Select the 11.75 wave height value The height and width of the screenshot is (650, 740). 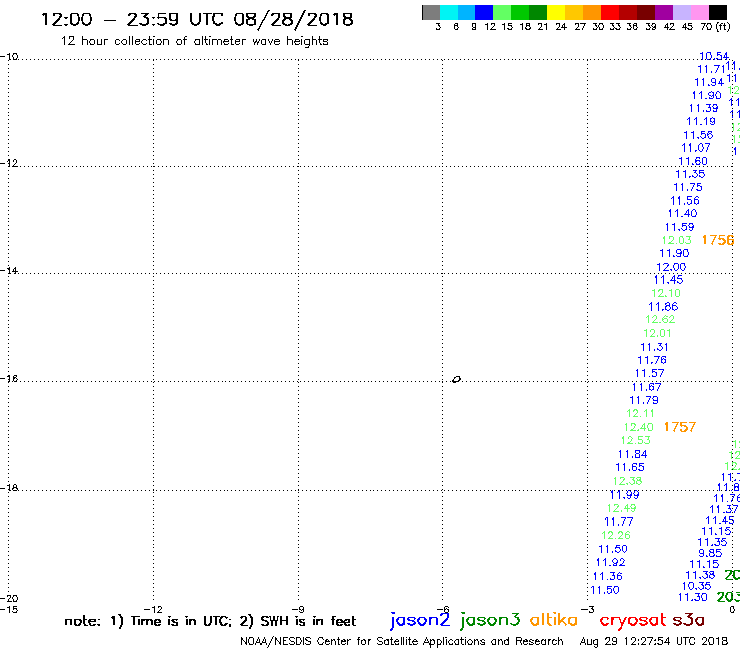(x=688, y=187)
